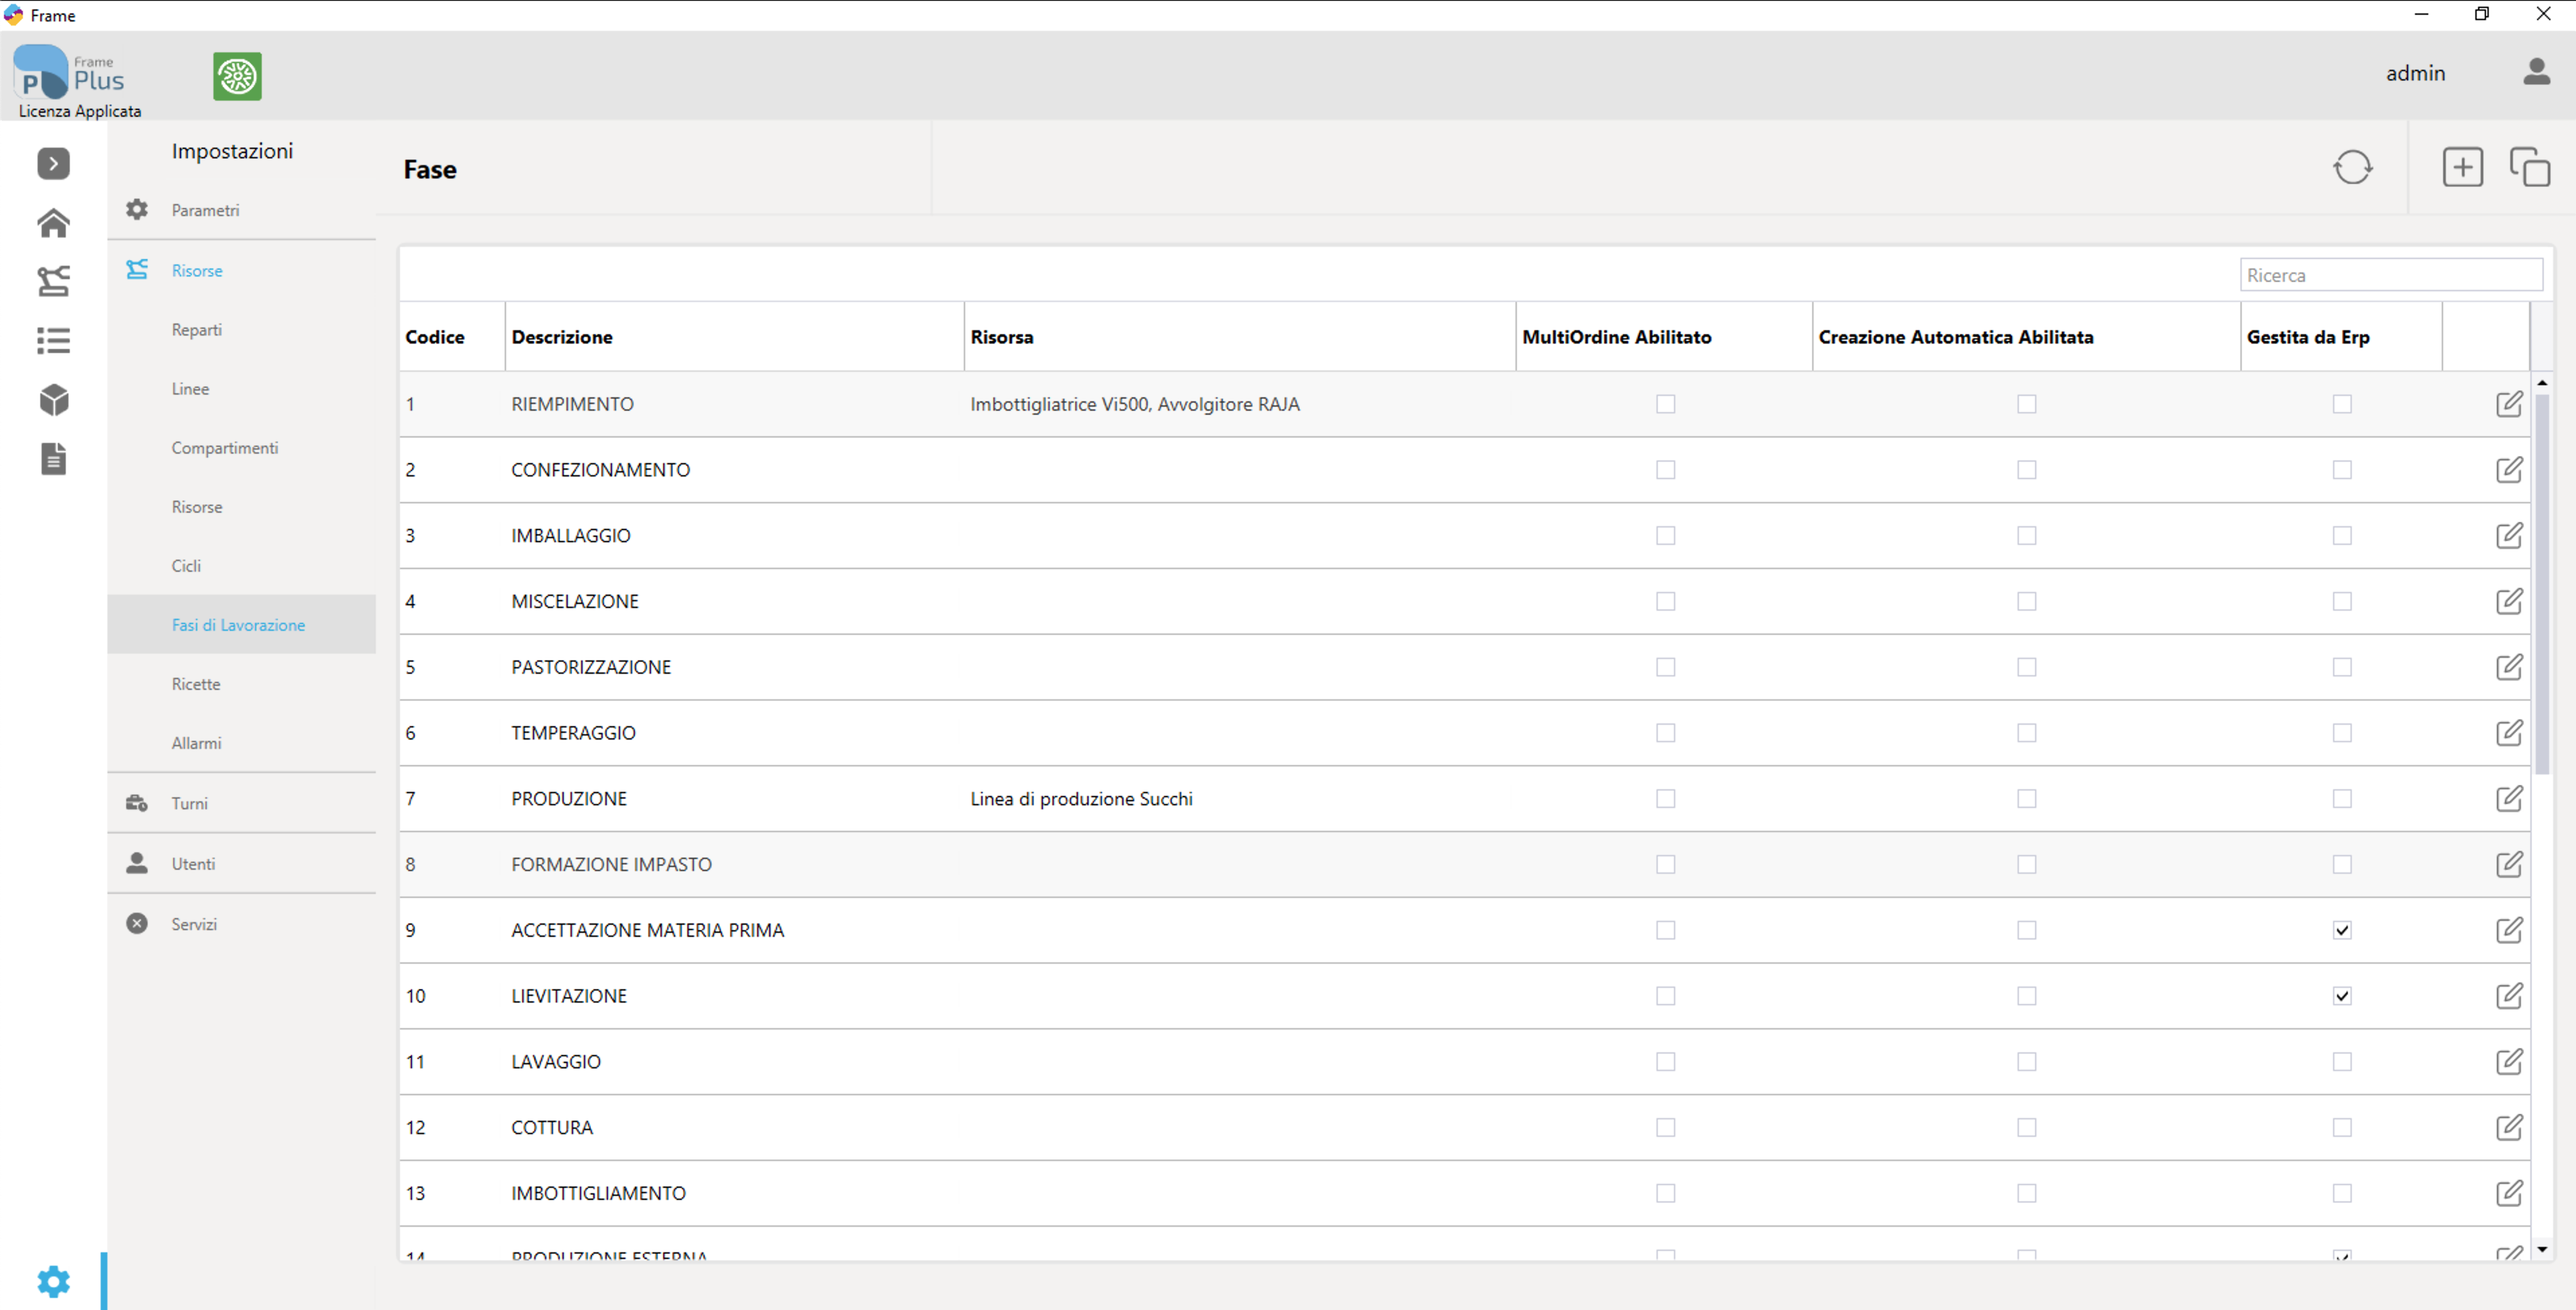Open the document icon in left rail
The image size is (2576, 1310).
(54, 459)
